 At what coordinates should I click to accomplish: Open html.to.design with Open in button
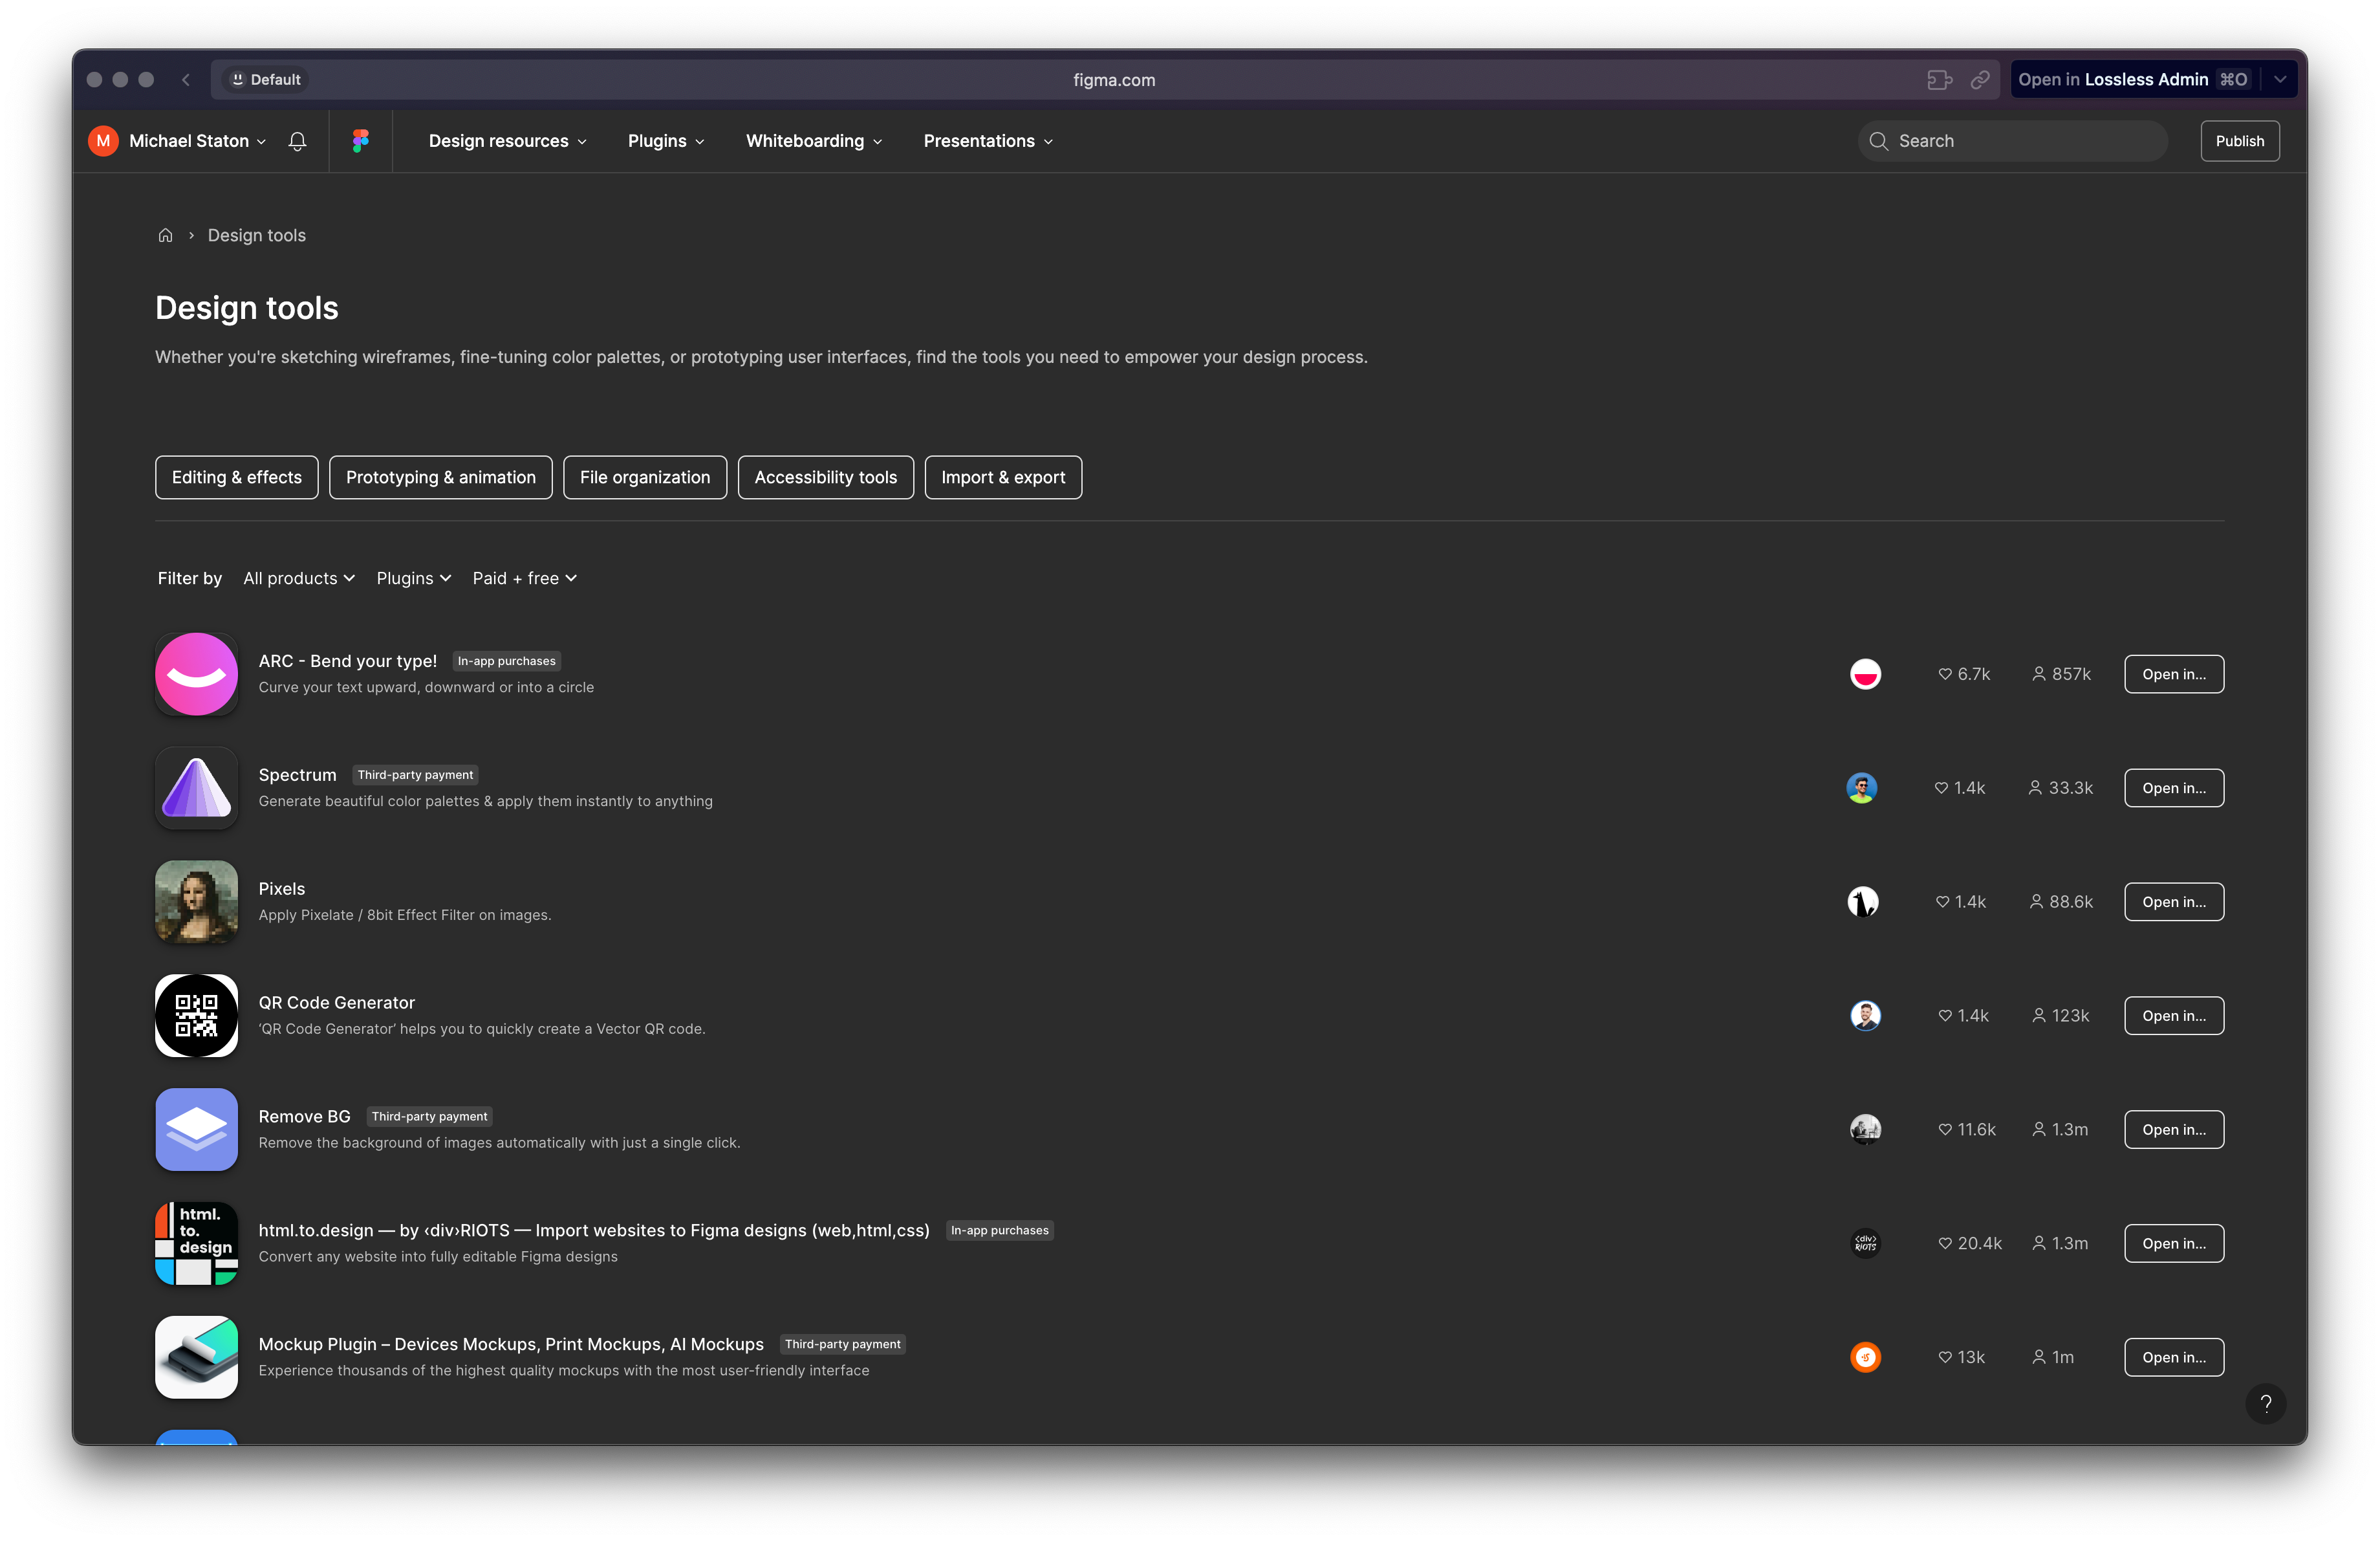2174,1244
